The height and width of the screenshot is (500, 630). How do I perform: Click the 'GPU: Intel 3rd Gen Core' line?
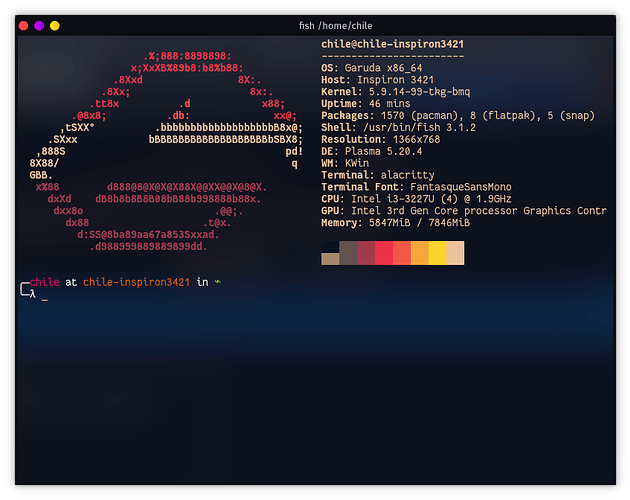[x=464, y=211]
